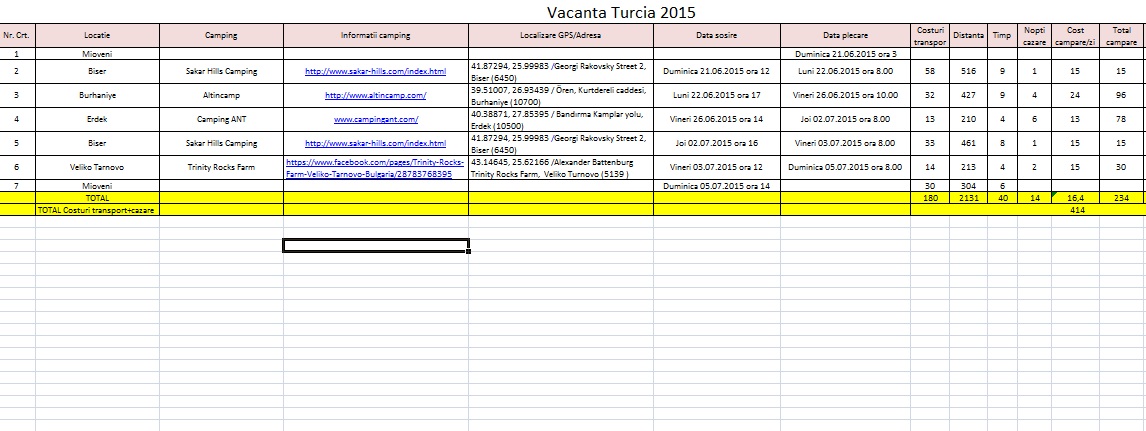Click the total distance cell showing 2131
Viewport: 1146px width, 431px height.
(x=968, y=198)
